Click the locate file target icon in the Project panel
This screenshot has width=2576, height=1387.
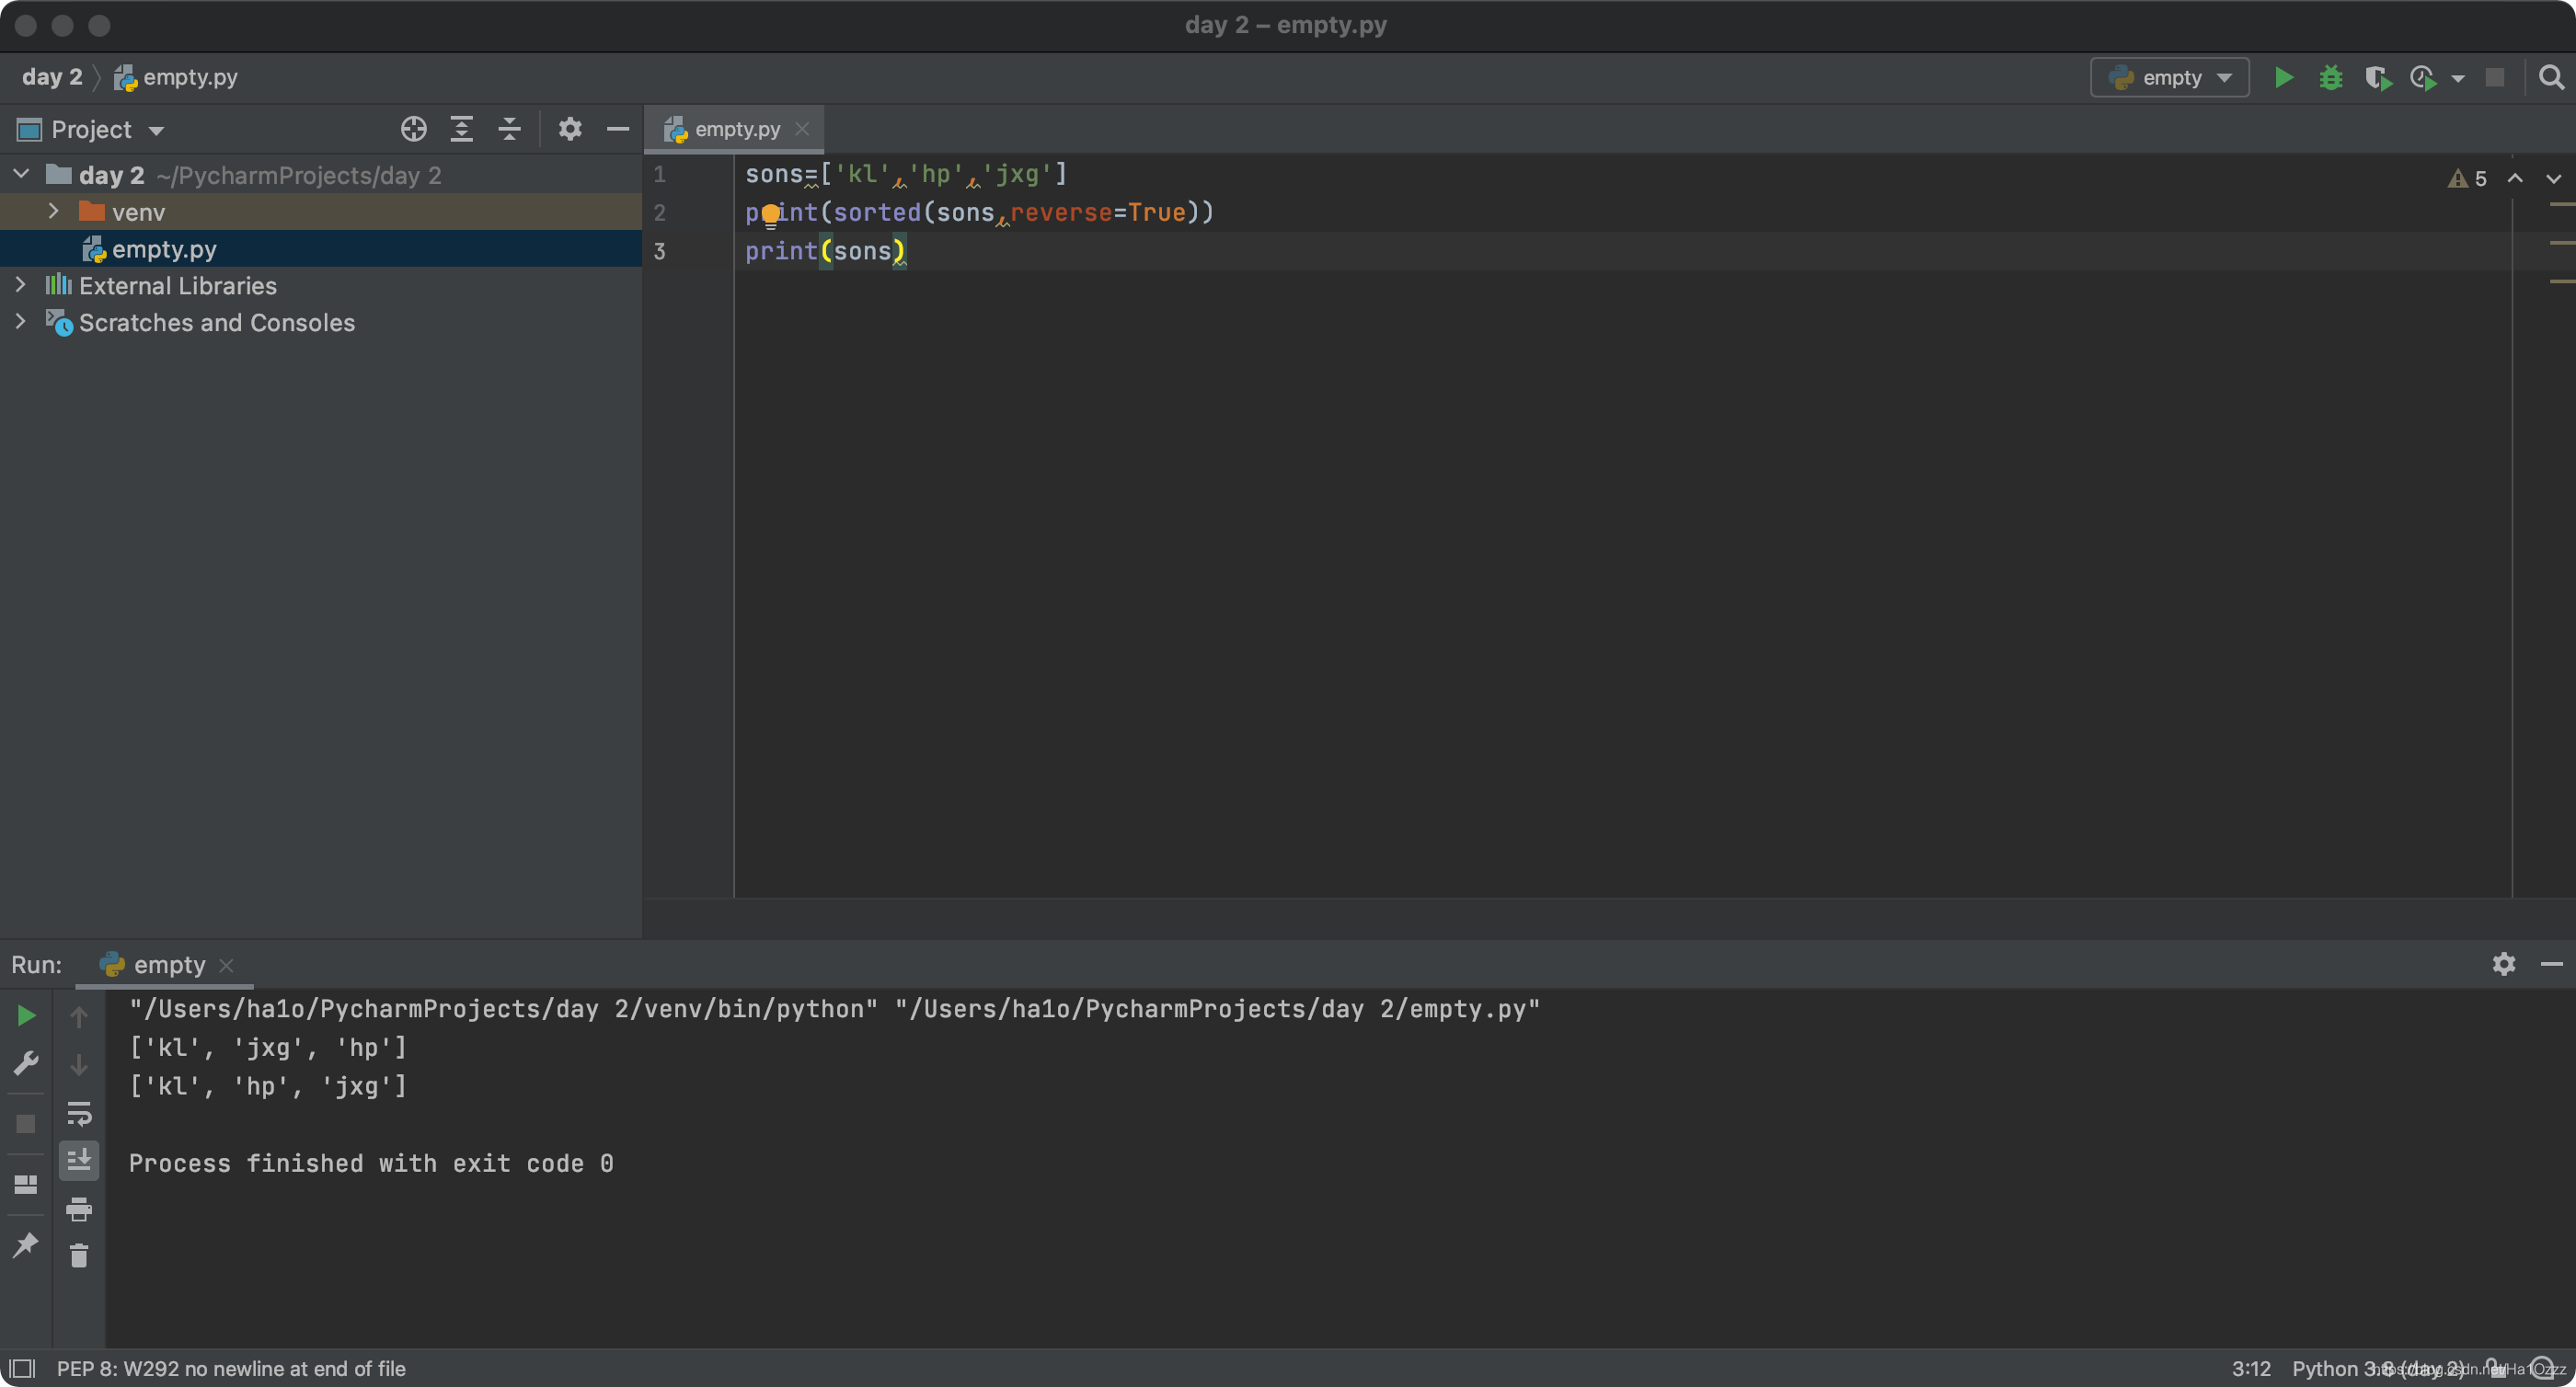pyautogui.click(x=413, y=129)
